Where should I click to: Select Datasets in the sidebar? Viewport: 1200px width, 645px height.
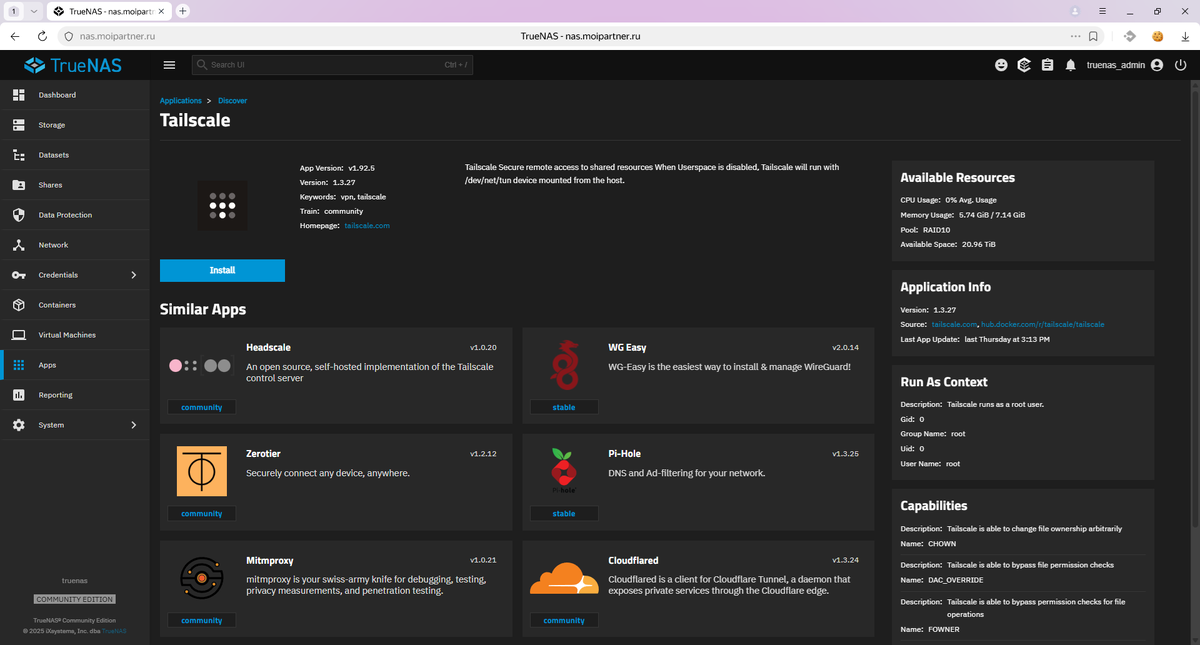pos(75,155)
